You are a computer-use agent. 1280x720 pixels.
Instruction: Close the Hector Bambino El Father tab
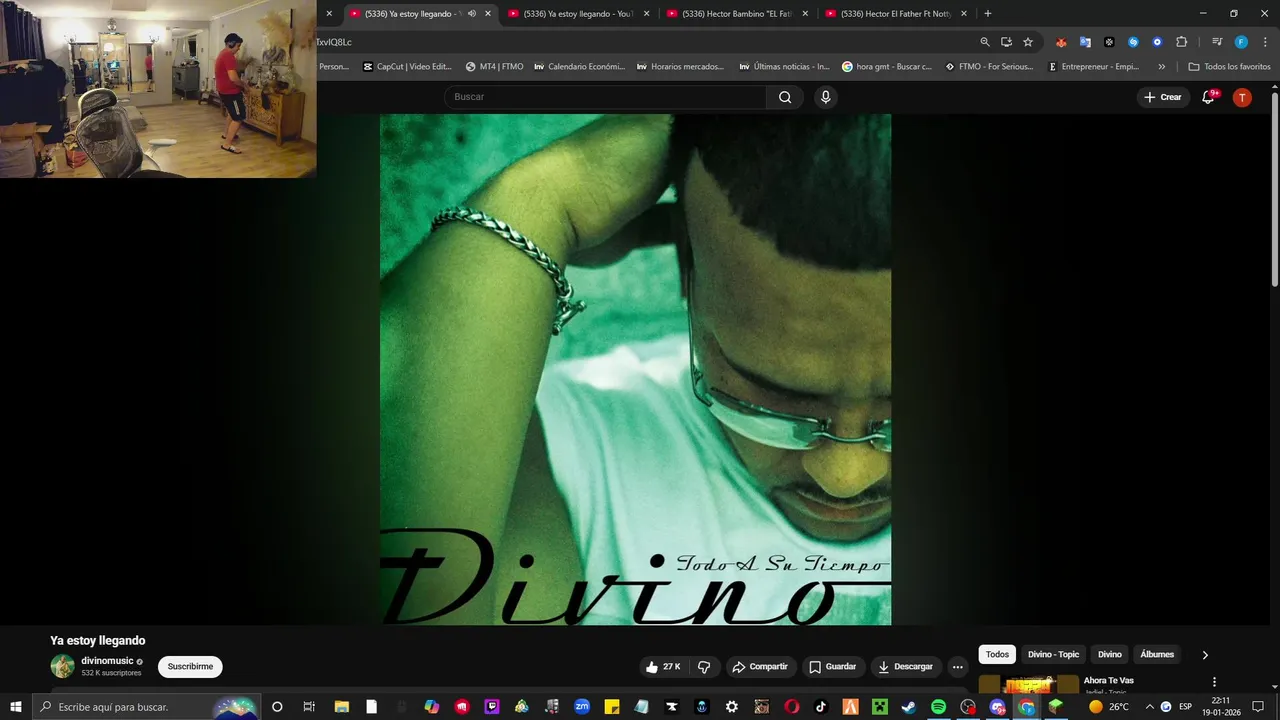coord(805,13)
